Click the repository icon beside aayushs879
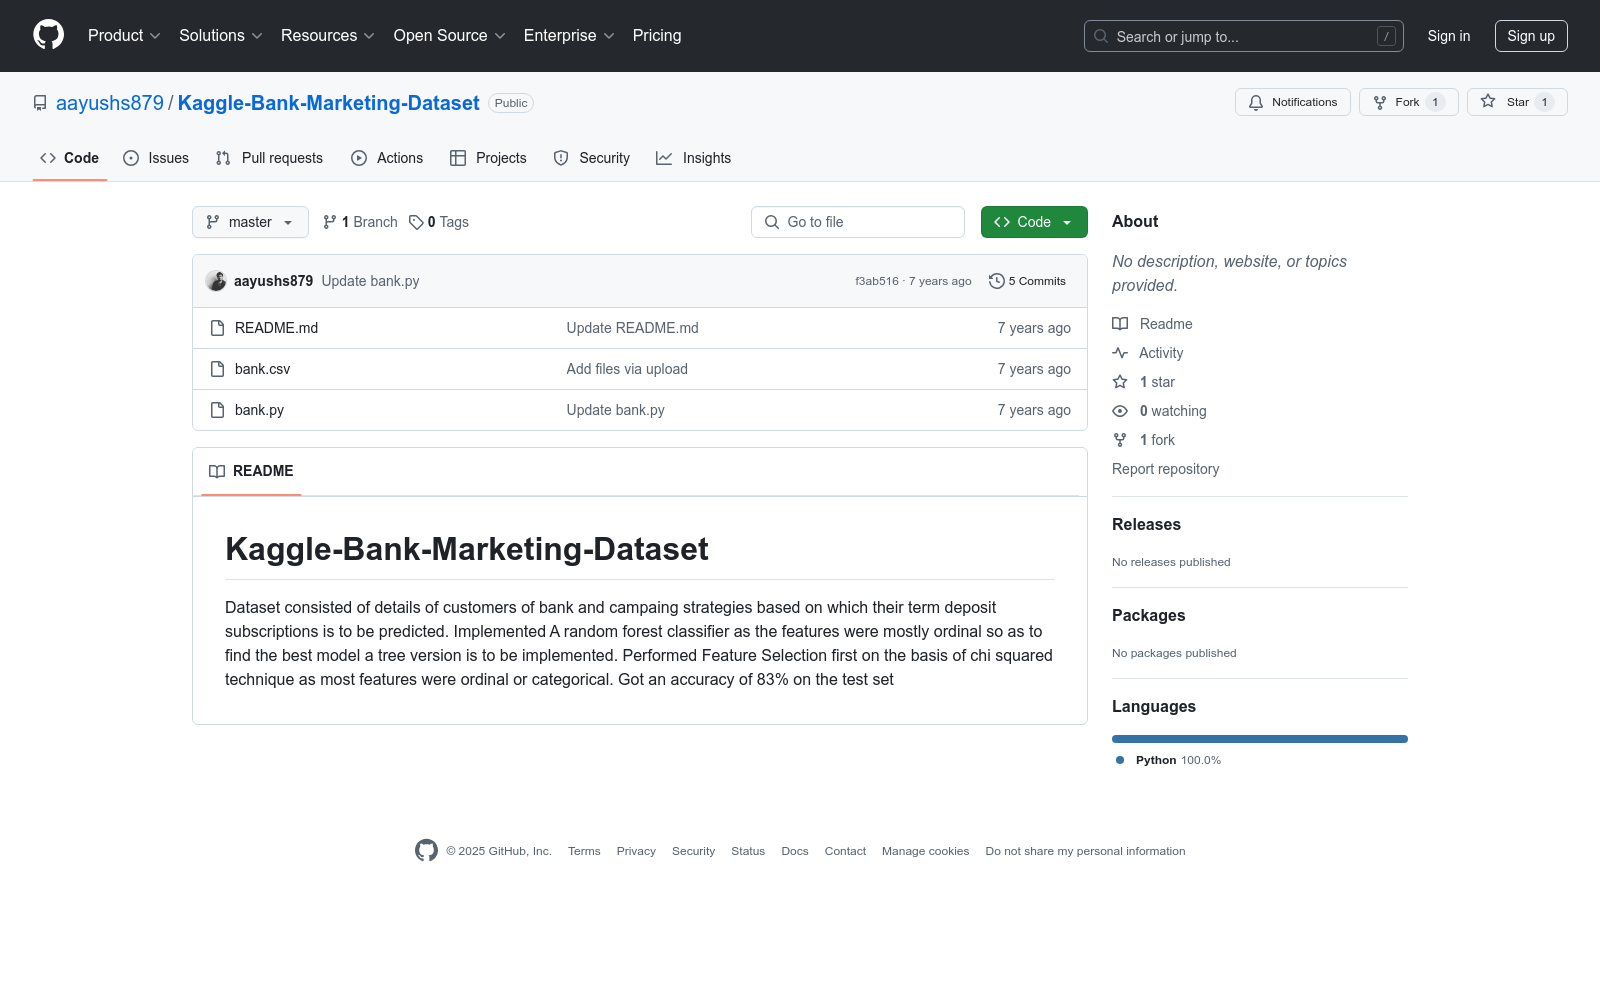 [x=40, y=103]
